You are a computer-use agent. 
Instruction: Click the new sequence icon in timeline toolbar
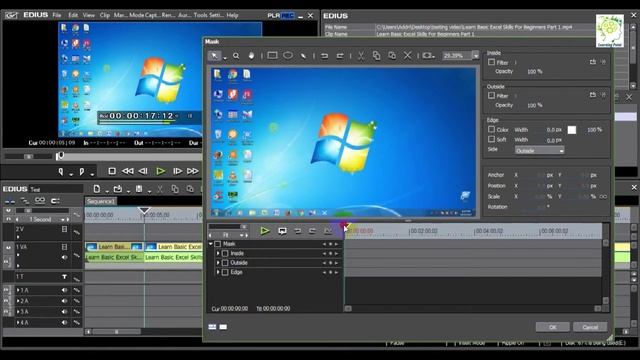pyautogui.click(x=97, y=189)
